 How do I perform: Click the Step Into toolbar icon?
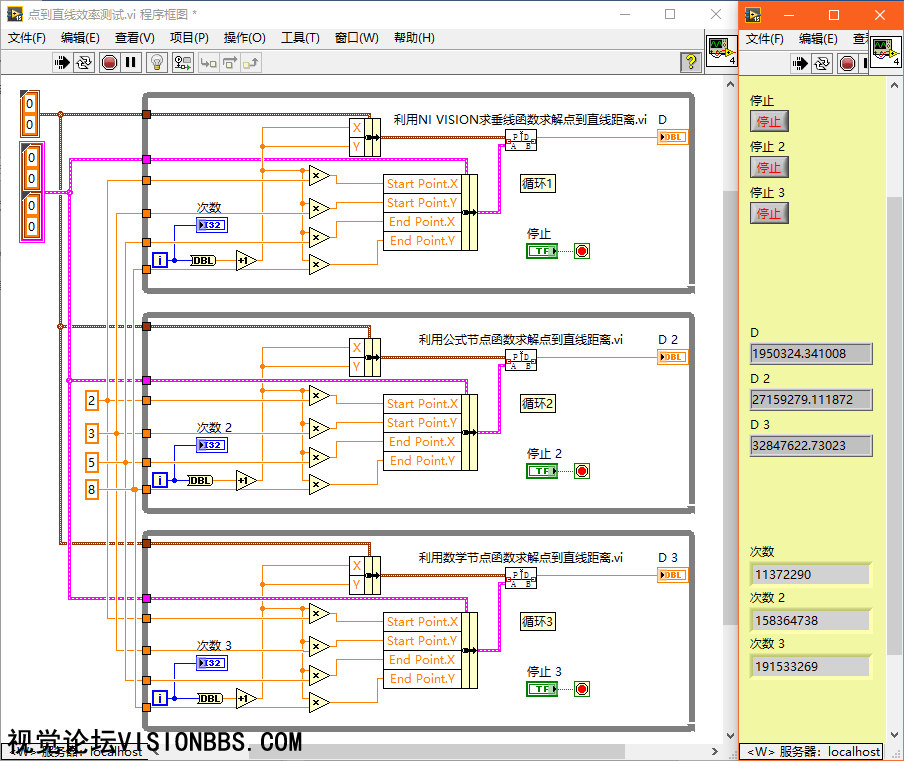(x=209, y=62)
